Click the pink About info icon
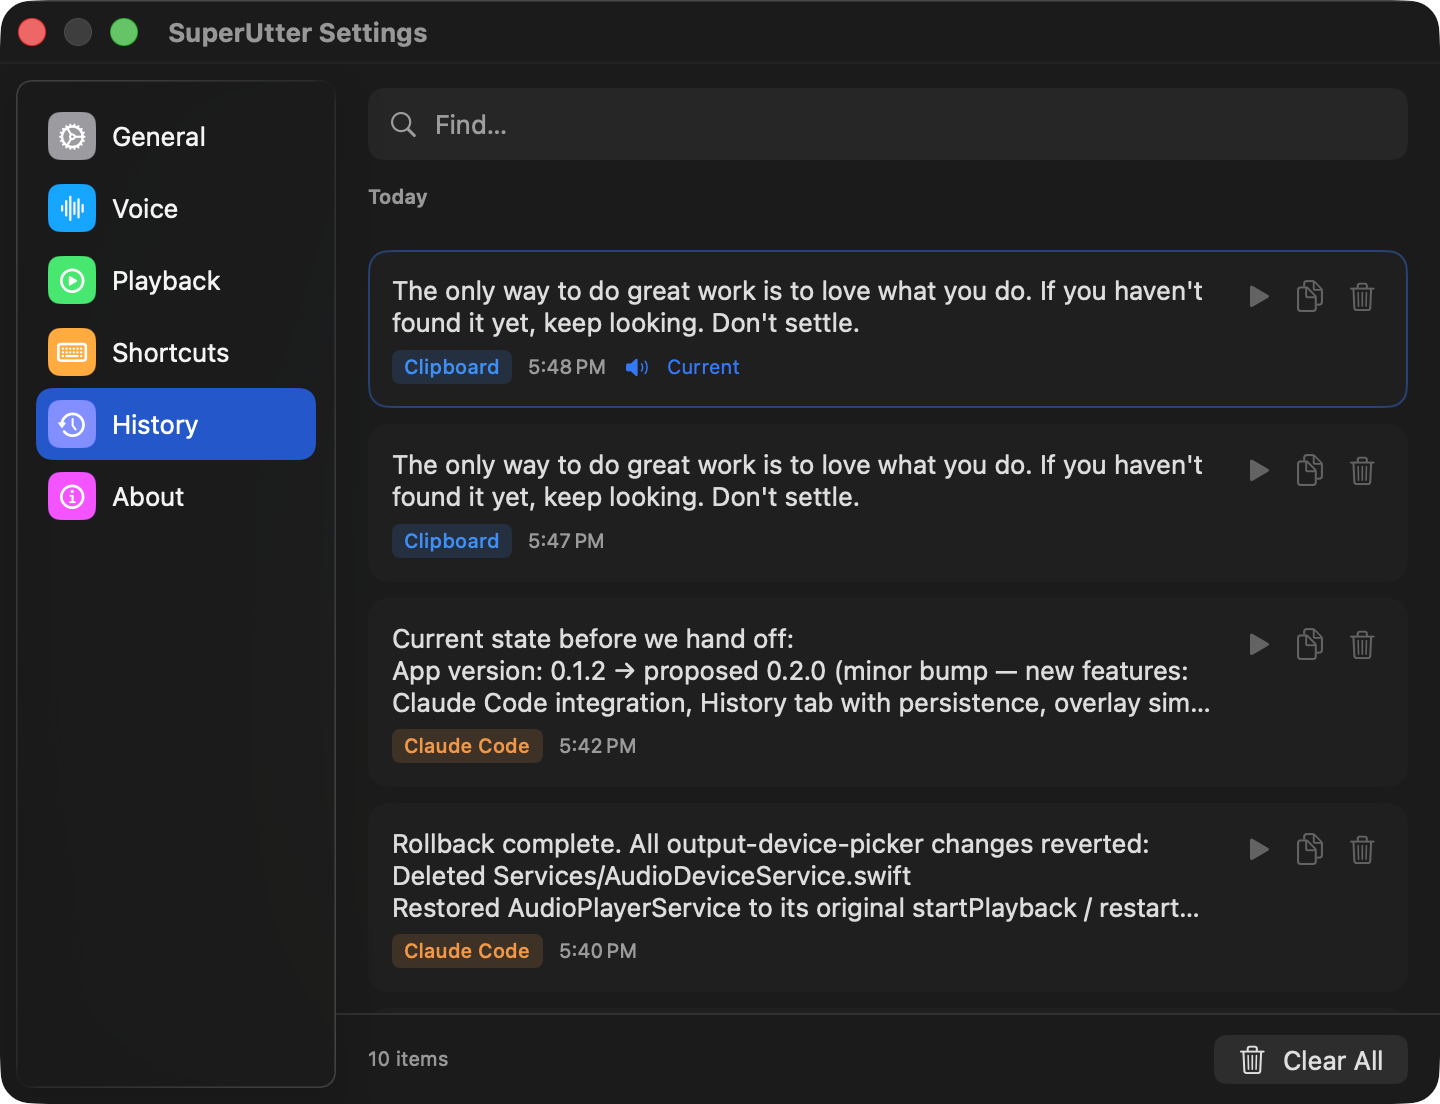 click(72, 496)
